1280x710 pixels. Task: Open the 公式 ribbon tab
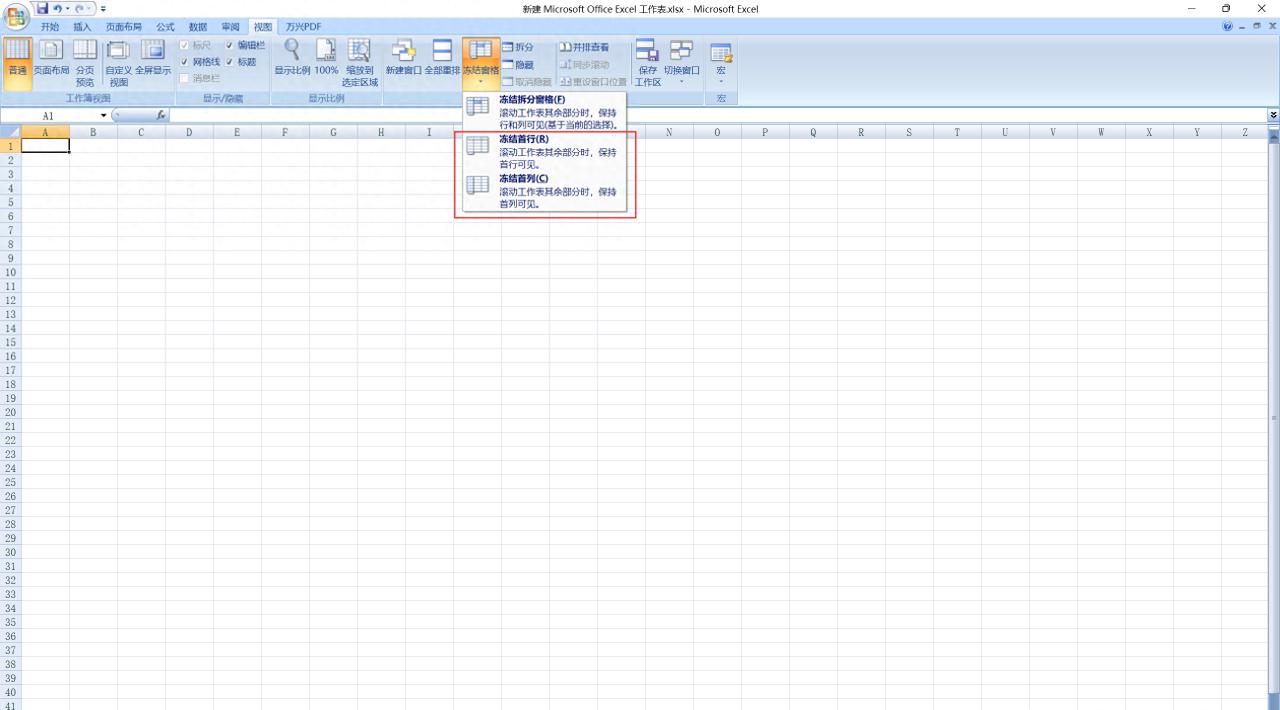click(x=165, y=27)
